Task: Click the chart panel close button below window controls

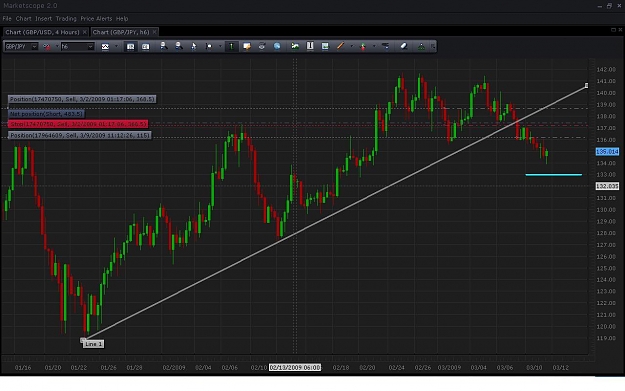Action: 620,30
